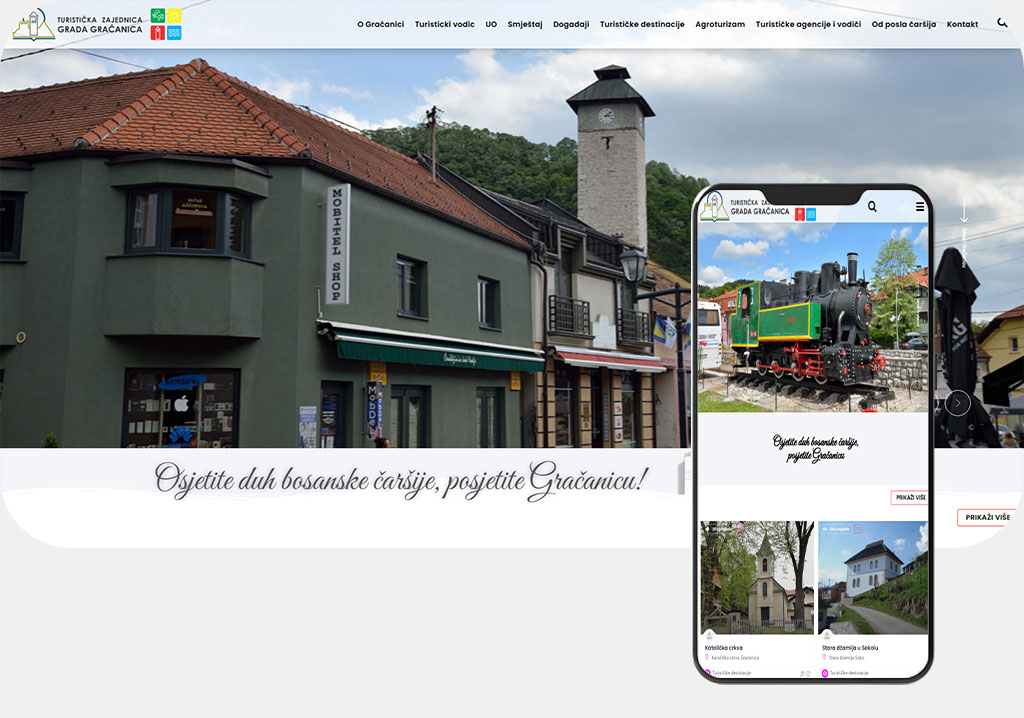
Task: Expand the Turističke destinacije menu
Action: coord(642,24)
